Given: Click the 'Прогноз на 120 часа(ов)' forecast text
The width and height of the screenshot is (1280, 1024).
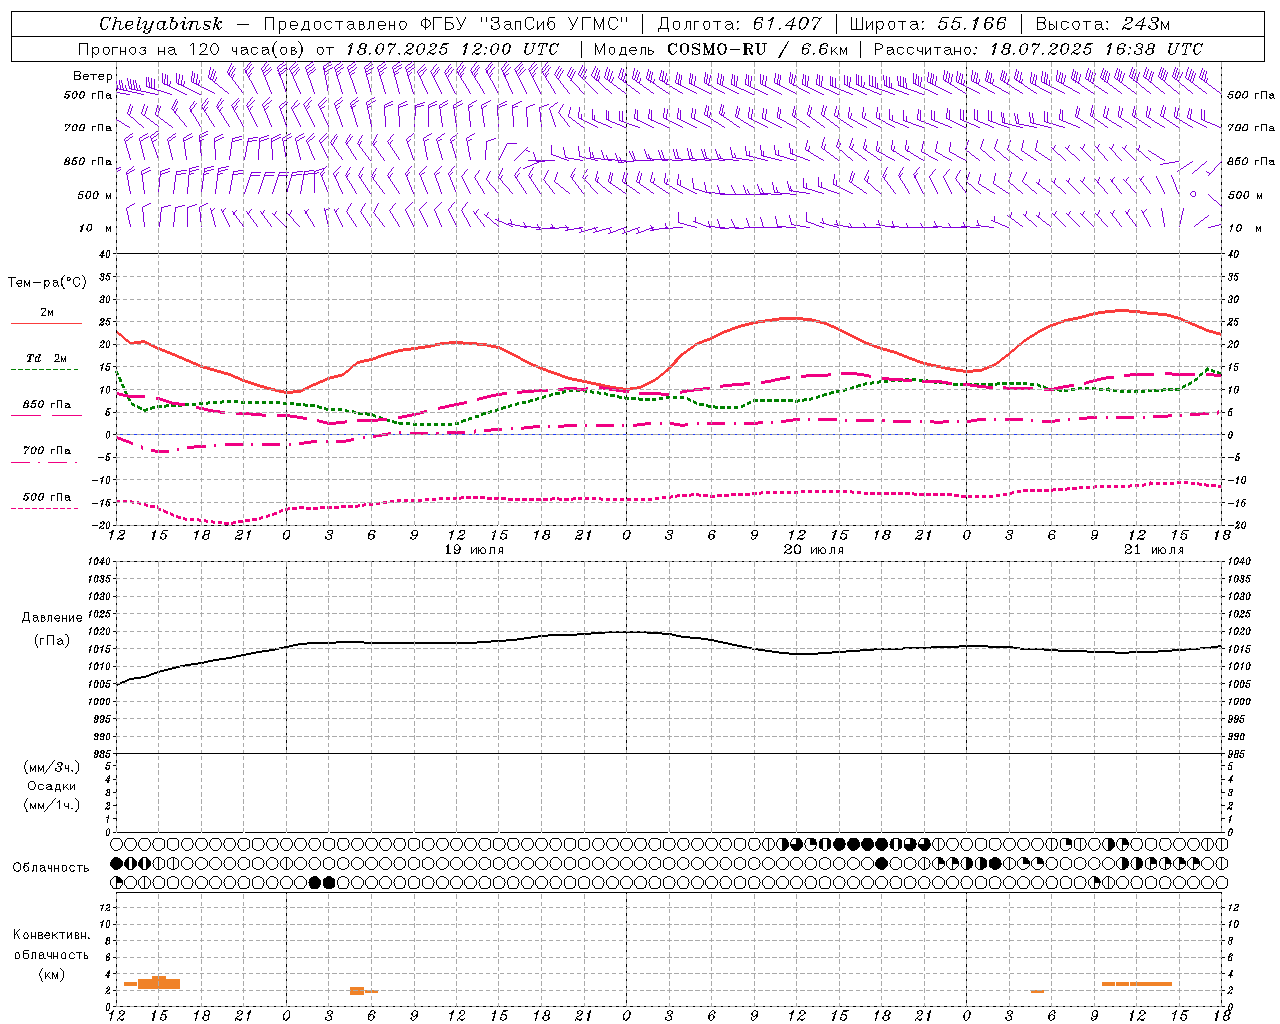Looking at the screenshot, I should (193, 49).
